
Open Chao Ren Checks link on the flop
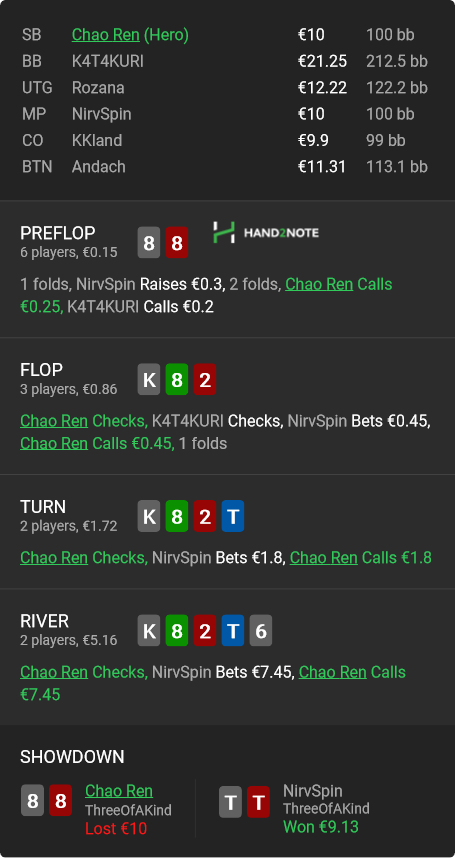pyautogui.click(x=54, y=421)
